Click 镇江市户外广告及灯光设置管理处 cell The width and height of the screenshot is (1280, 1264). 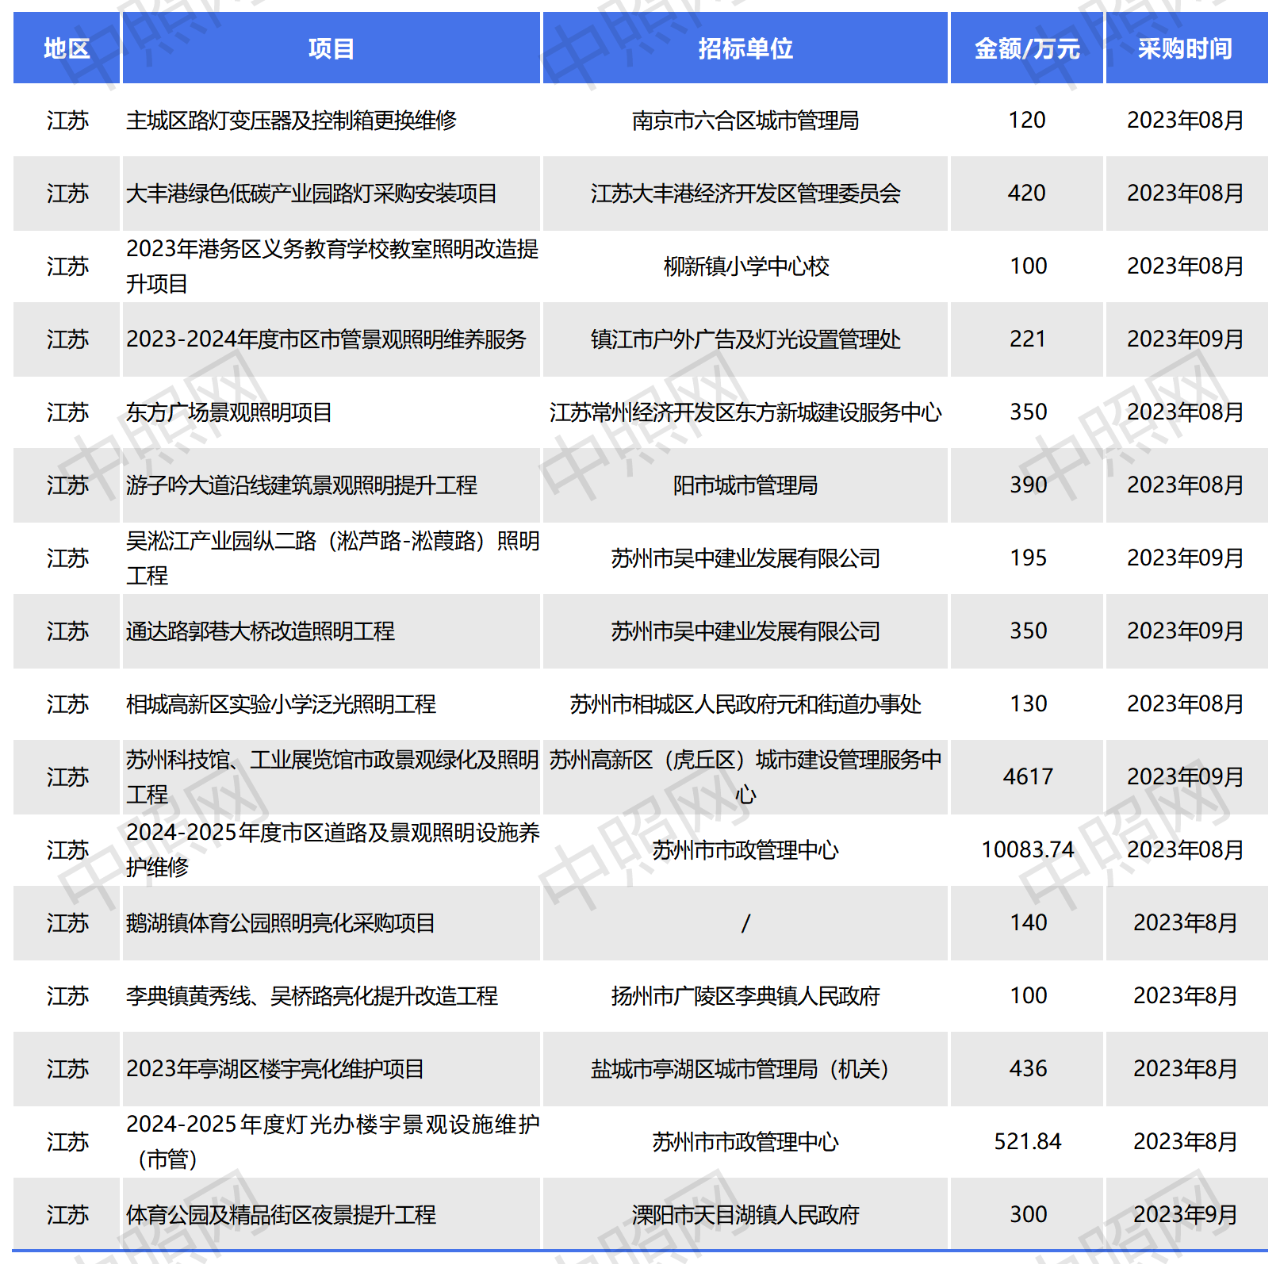pyautogui.click(x=745, y=339)
